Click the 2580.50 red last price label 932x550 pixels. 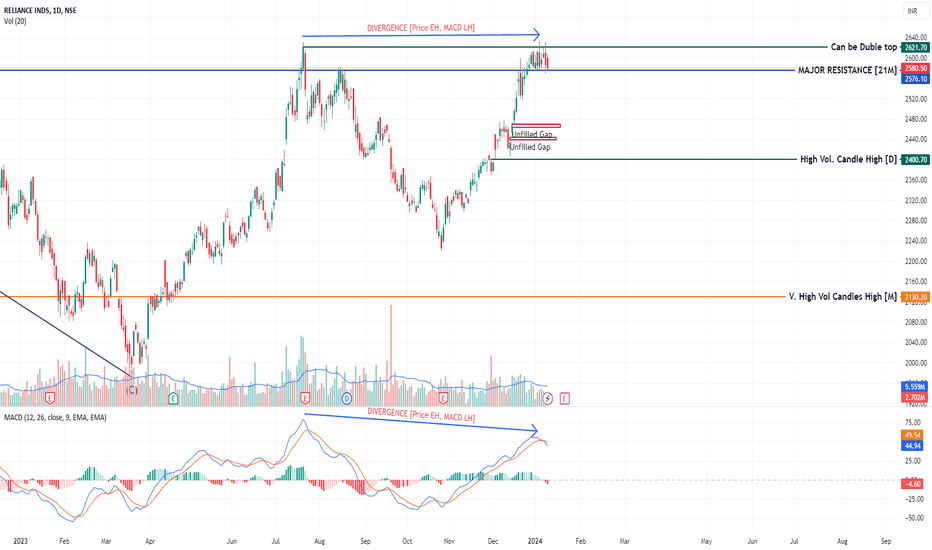915,68
